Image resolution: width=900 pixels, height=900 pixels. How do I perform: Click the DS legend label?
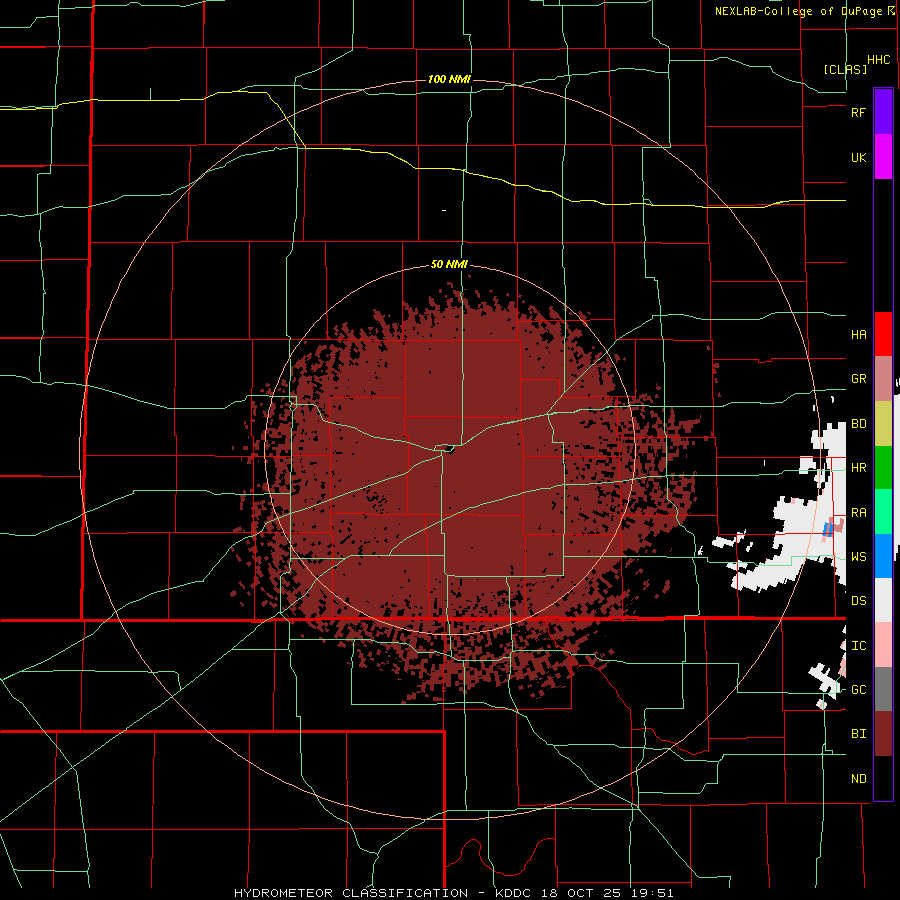(x=858, y=601)
